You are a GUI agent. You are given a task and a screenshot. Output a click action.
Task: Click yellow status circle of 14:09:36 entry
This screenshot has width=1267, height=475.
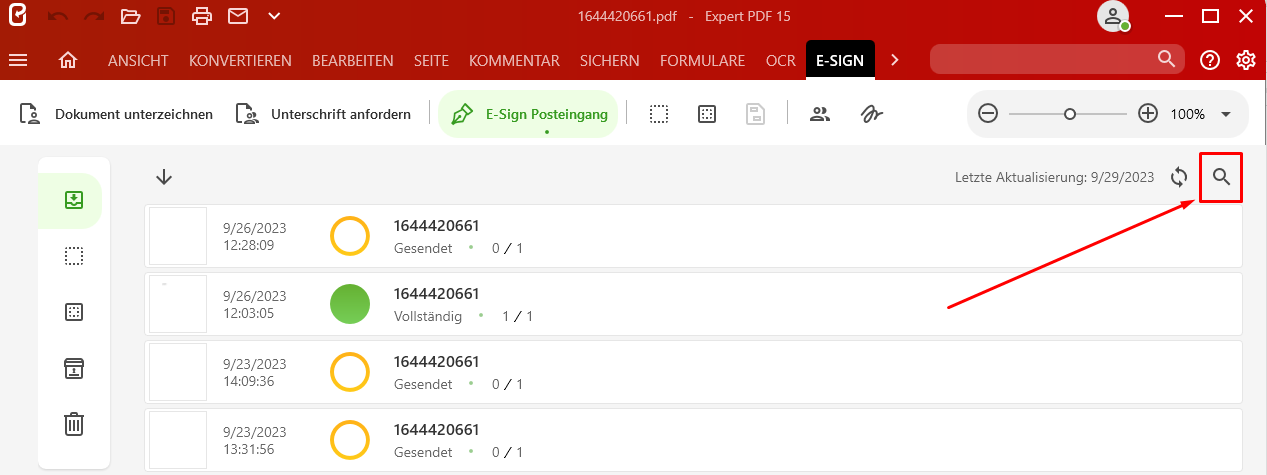(350, 372)
